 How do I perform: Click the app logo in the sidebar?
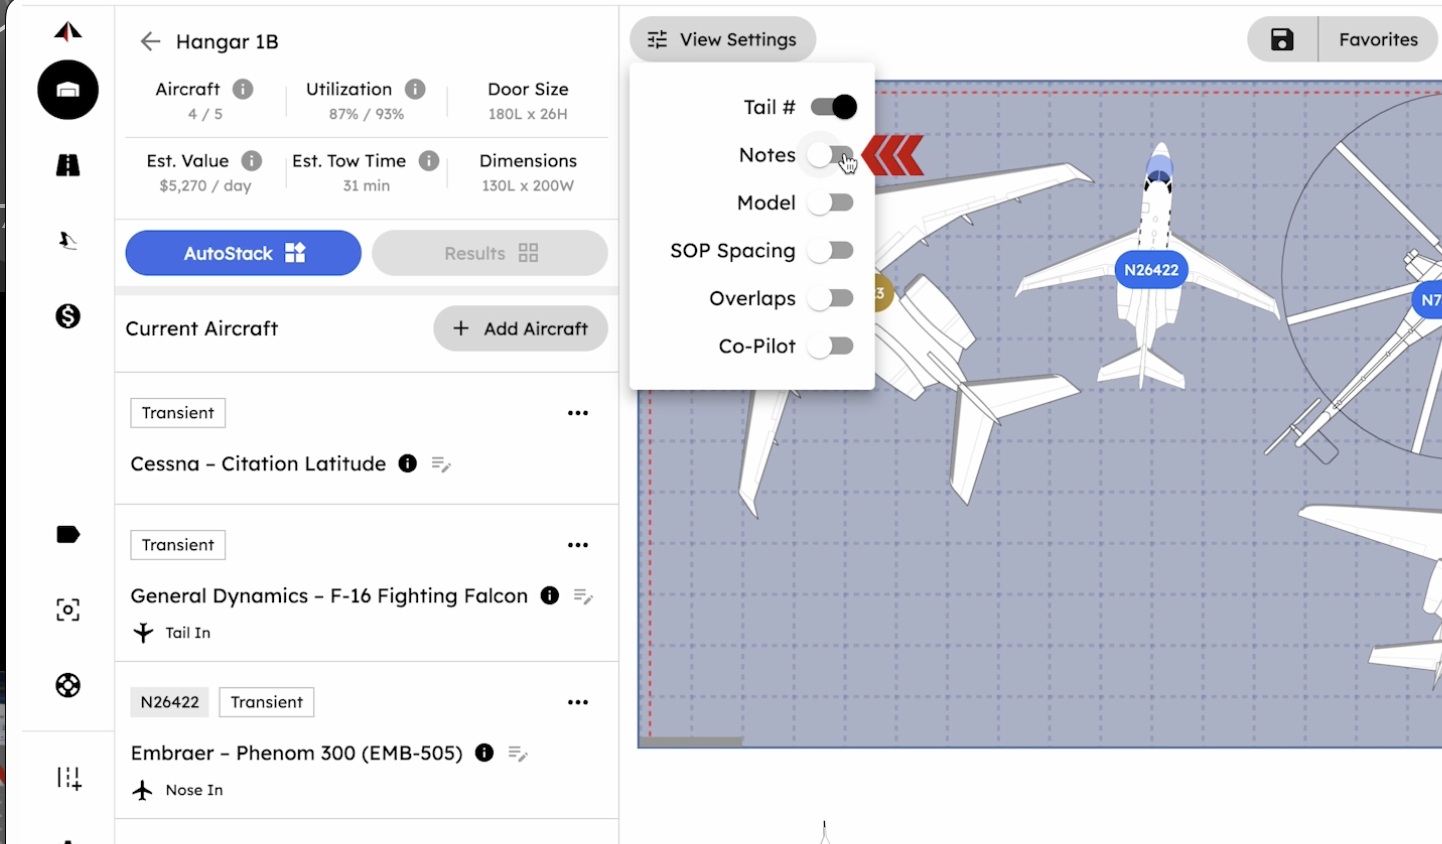(68, 32)
